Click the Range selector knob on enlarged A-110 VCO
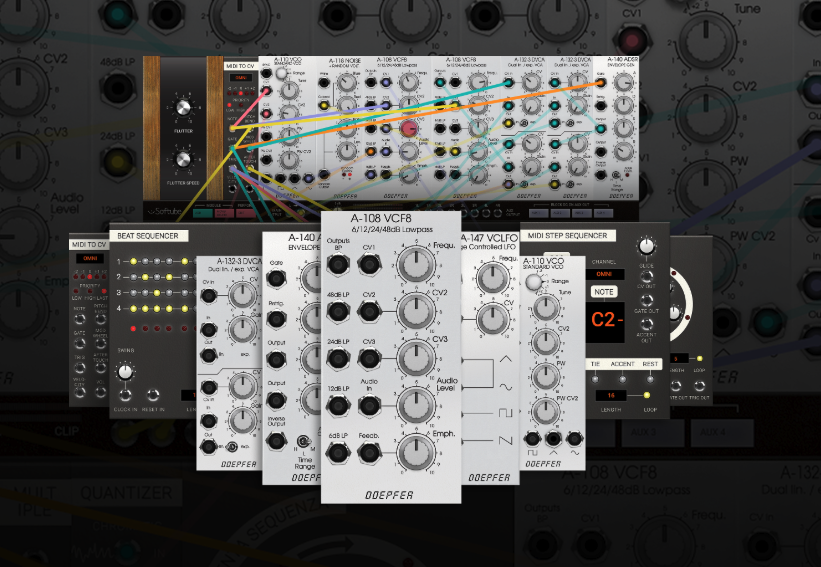Image resolution: width=821 pixels, height=567 pixels. pos(533,282)
